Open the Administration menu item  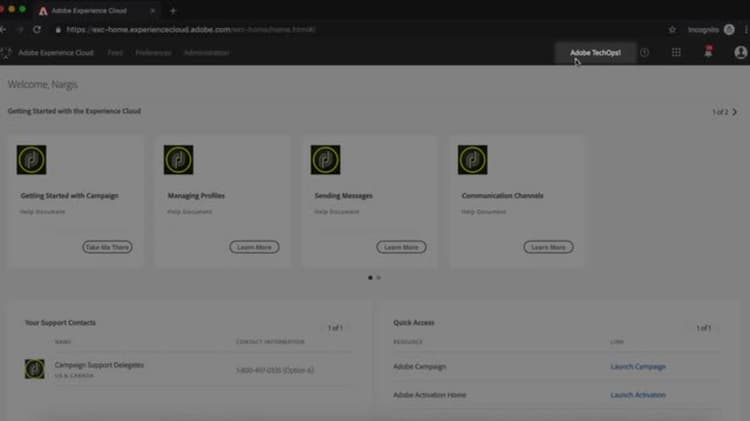pos(207,53)
